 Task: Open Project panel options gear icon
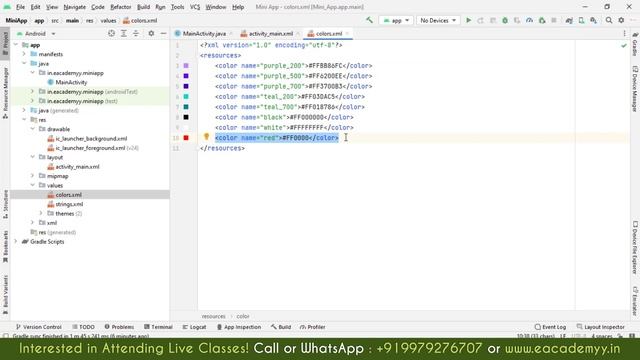point(151,33)
